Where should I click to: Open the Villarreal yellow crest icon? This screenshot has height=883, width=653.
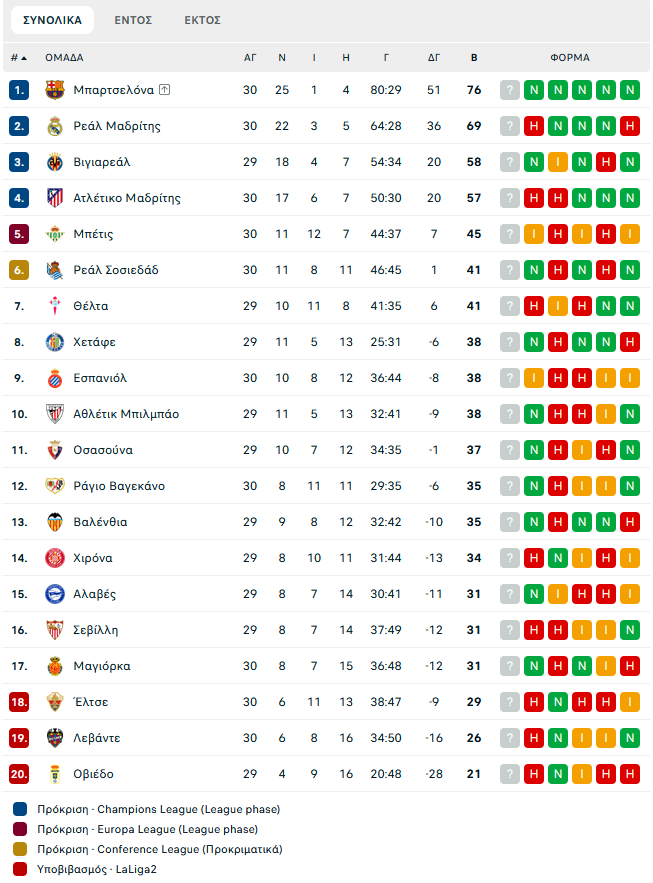[x=55, y=162]
